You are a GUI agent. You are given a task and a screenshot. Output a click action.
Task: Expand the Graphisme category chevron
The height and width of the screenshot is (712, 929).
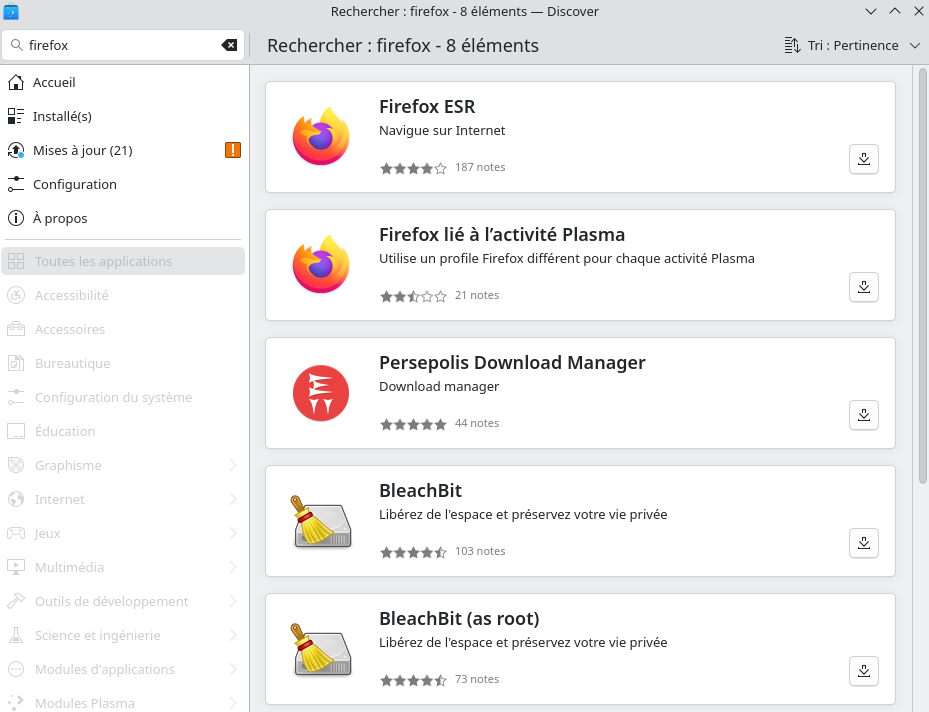pos(233,465)
